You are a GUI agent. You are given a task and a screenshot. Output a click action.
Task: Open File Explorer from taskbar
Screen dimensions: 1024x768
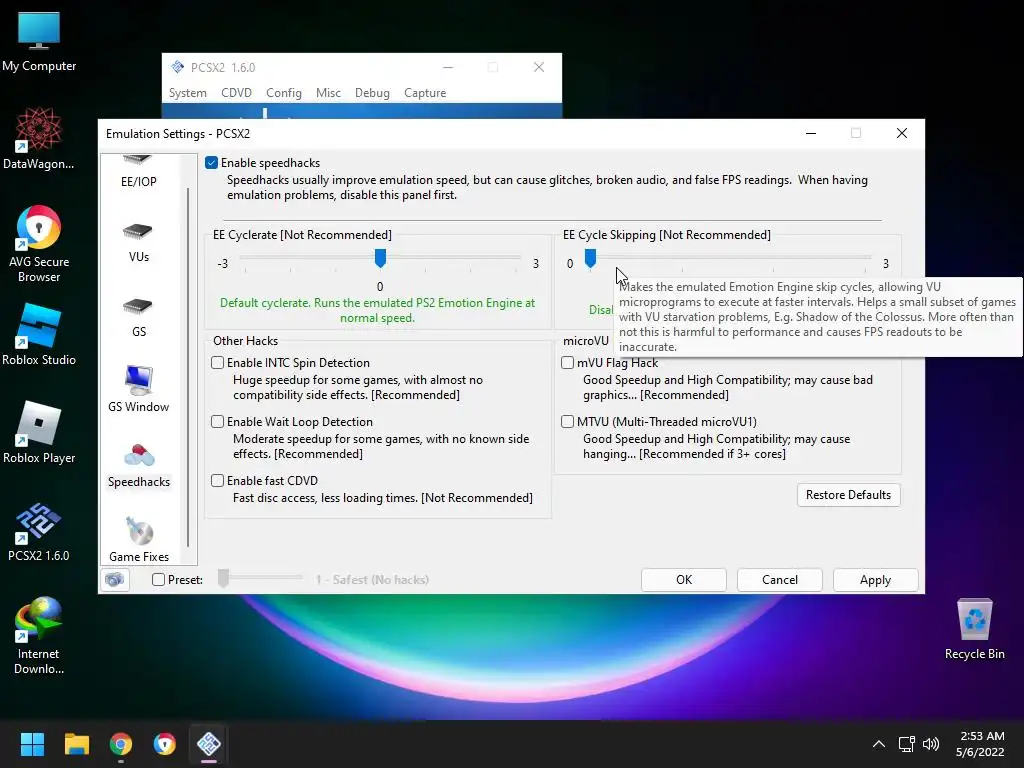pyautogui.click(x=76, y=744)
